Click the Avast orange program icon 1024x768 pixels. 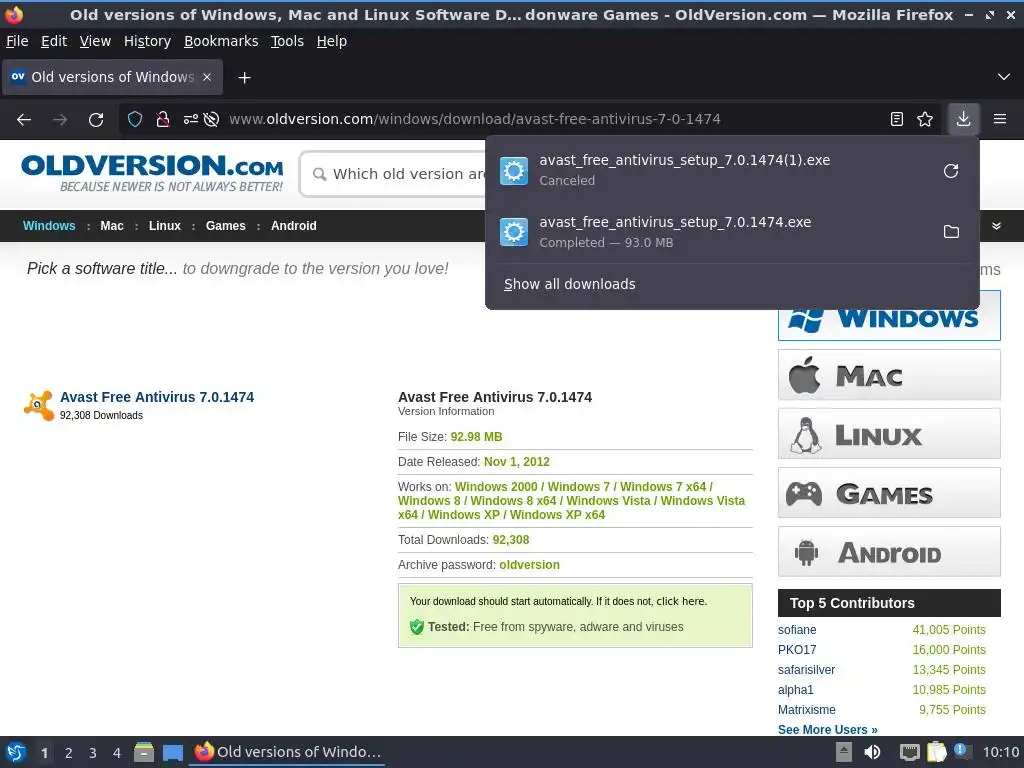coord(39,406)
